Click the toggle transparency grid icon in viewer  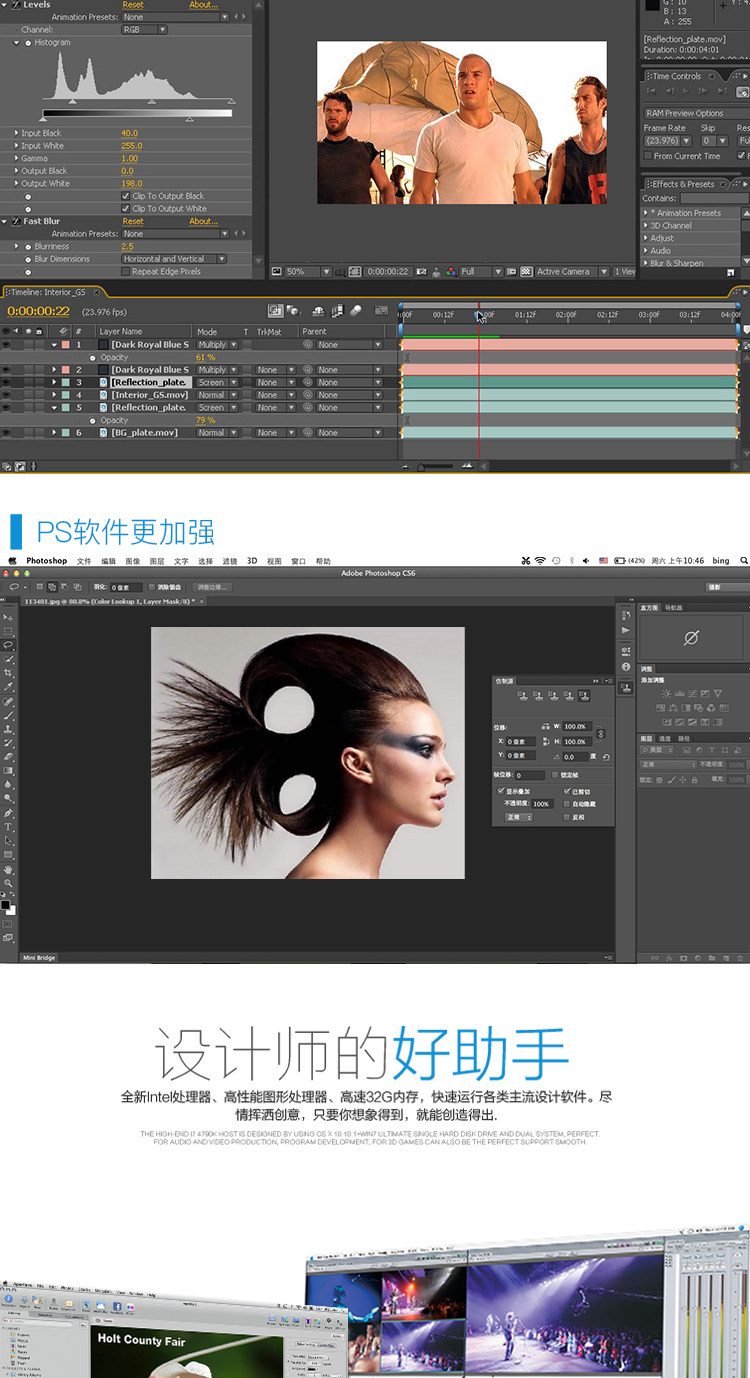pos(526,271)
